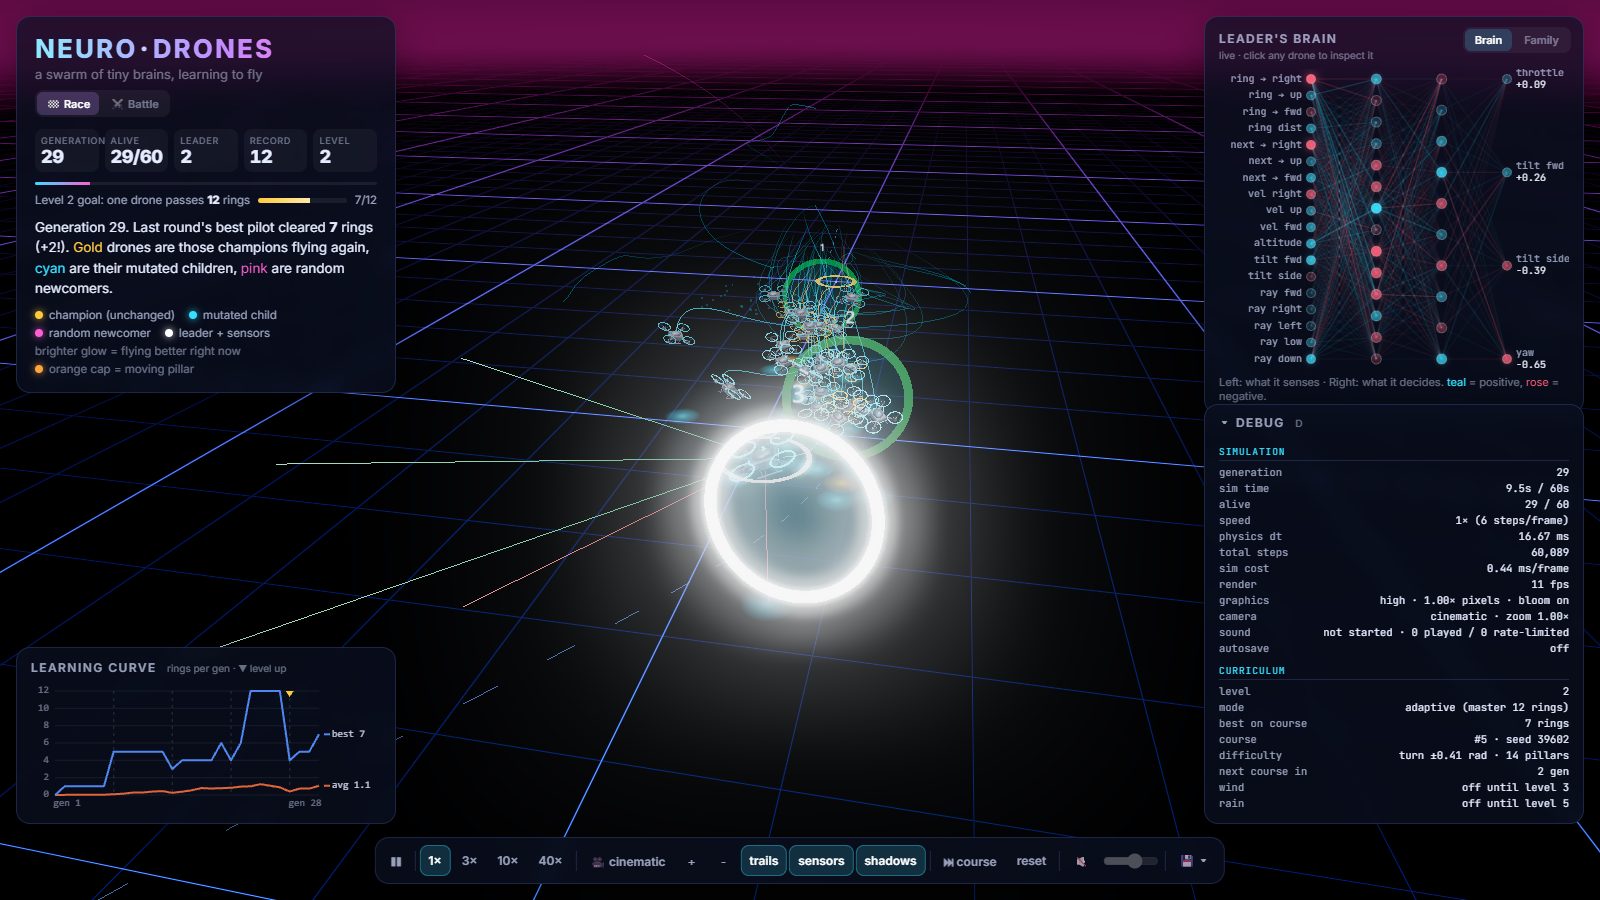Toggle drone trails off
The height and width of the screenshot is (900, 1600).
click(763, 861)
